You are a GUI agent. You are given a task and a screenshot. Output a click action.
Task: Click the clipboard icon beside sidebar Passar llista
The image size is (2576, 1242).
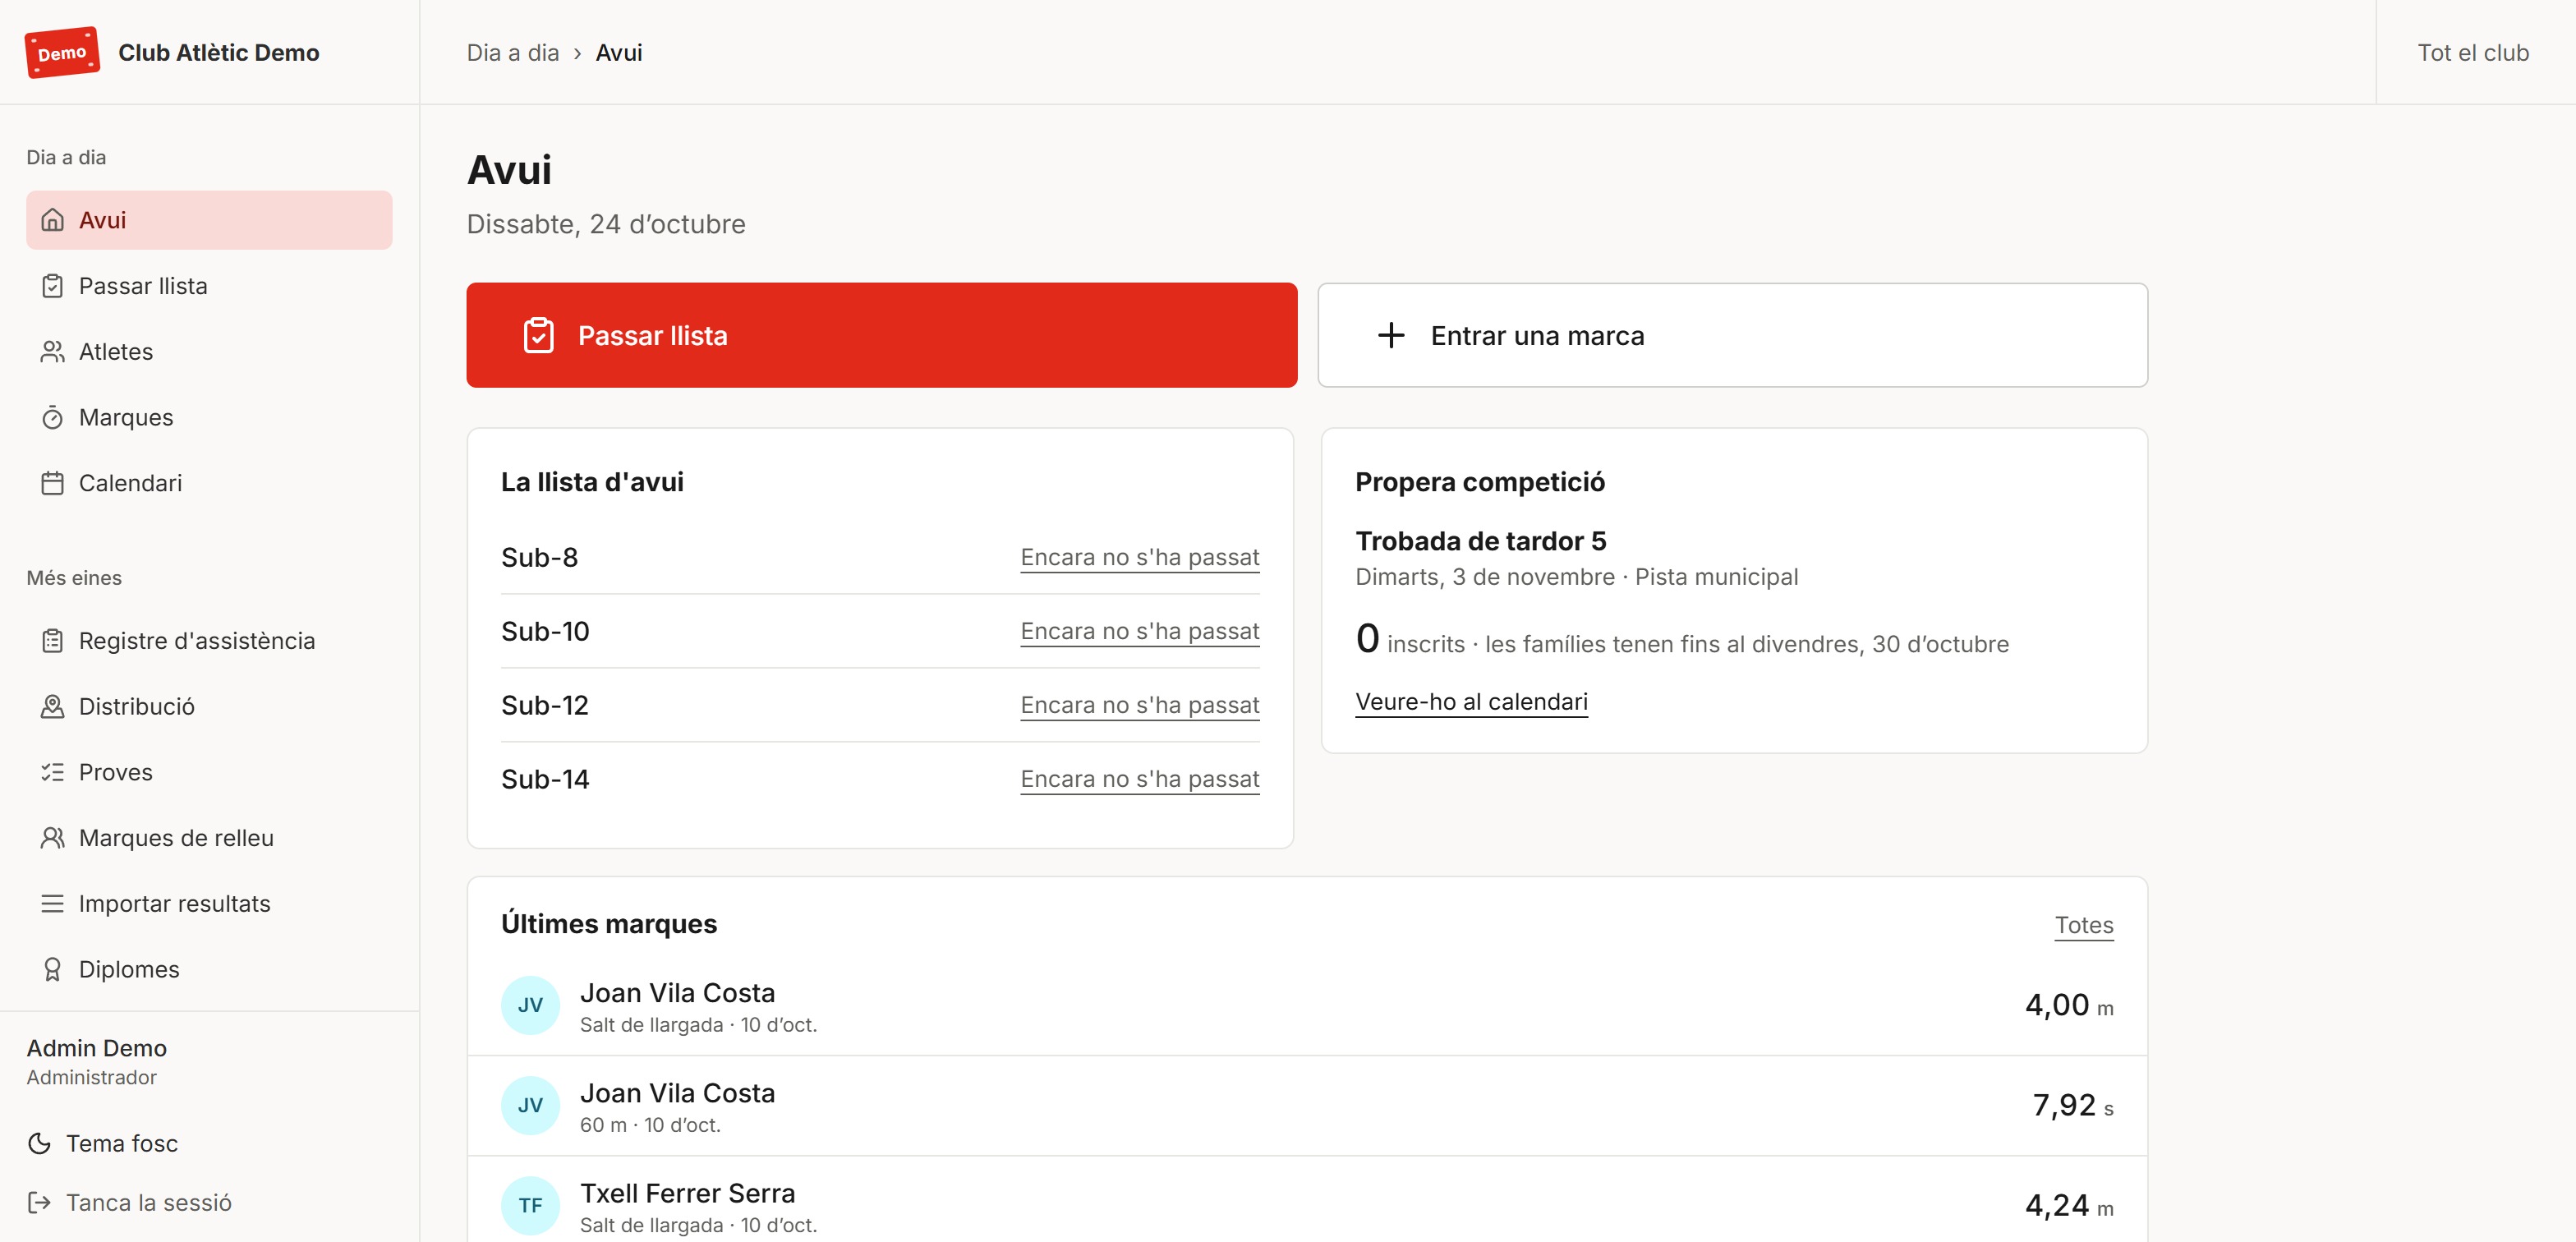52,286
